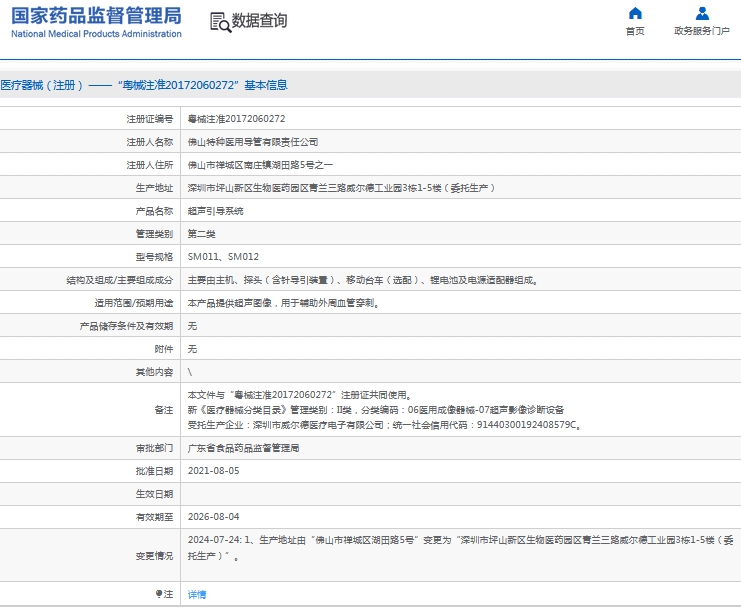The height and width of the screenshot is (611, 741).
Task: Click the product name 超声引导系统
Action: (x=215, y=211)
